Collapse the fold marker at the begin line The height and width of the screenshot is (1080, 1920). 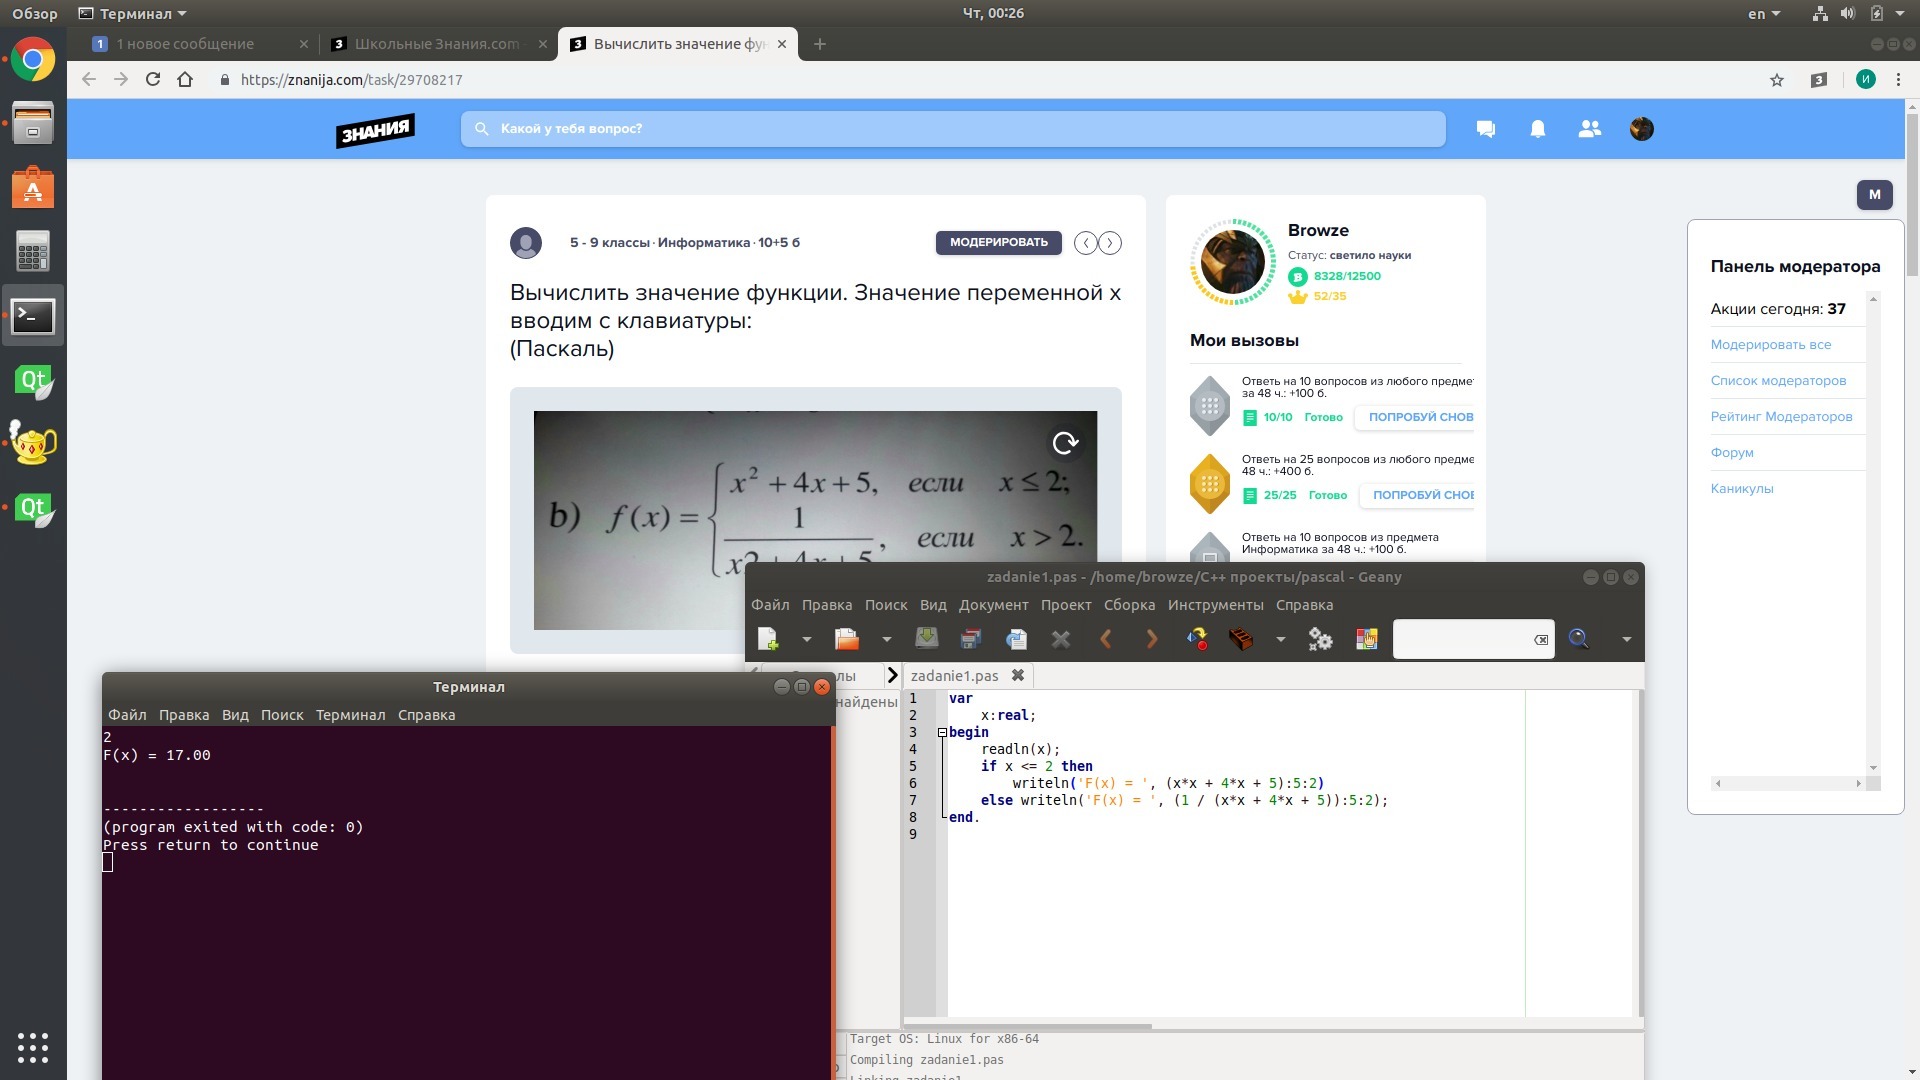pyautogui.click(x=942, y=733)
